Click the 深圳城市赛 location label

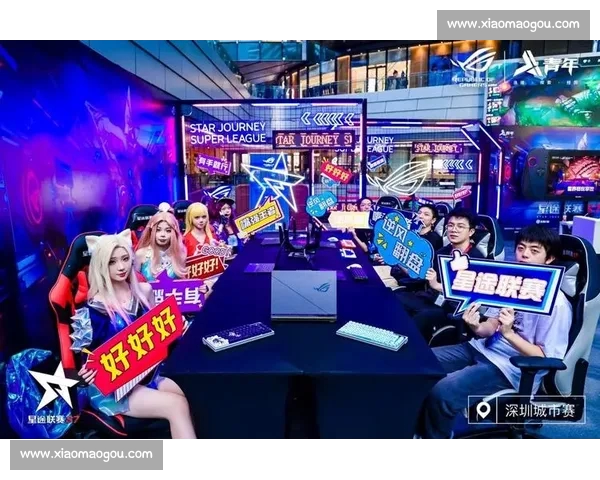530,410
